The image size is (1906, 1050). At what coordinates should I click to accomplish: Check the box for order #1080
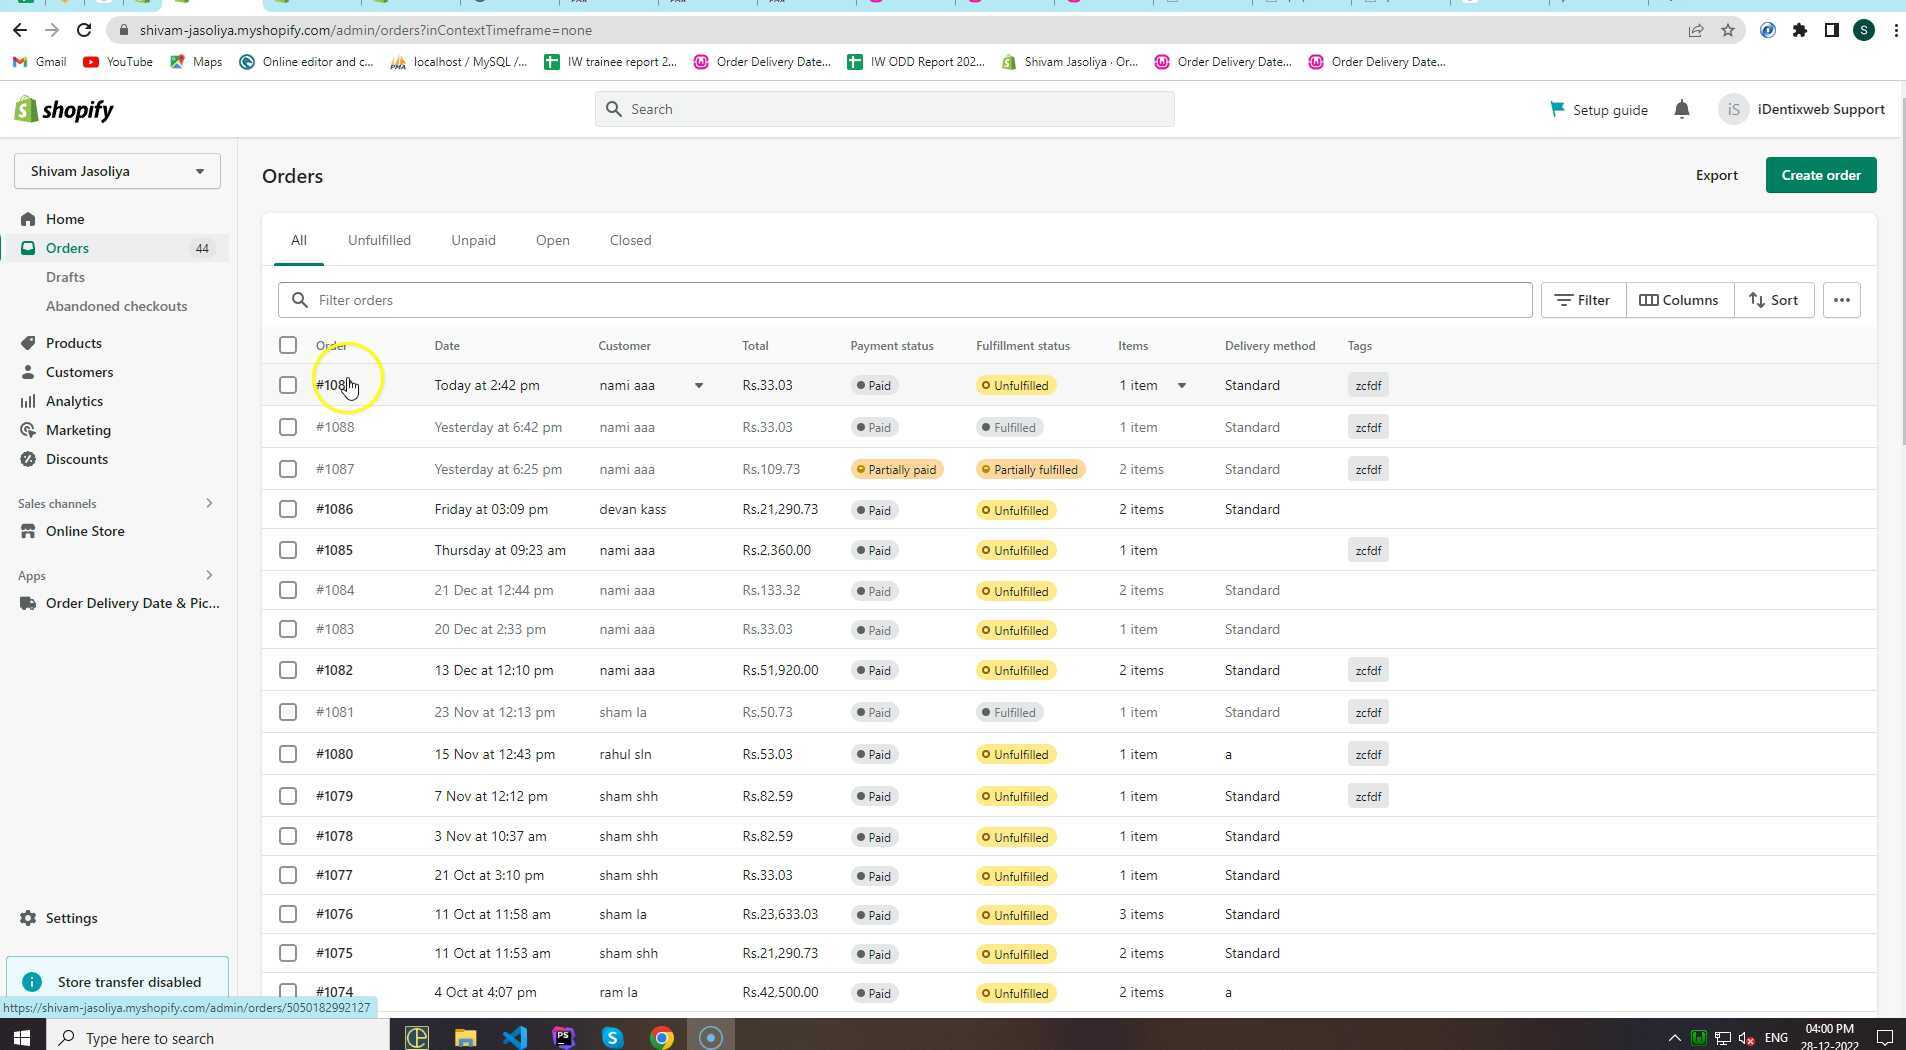click(x=288, y=754)
